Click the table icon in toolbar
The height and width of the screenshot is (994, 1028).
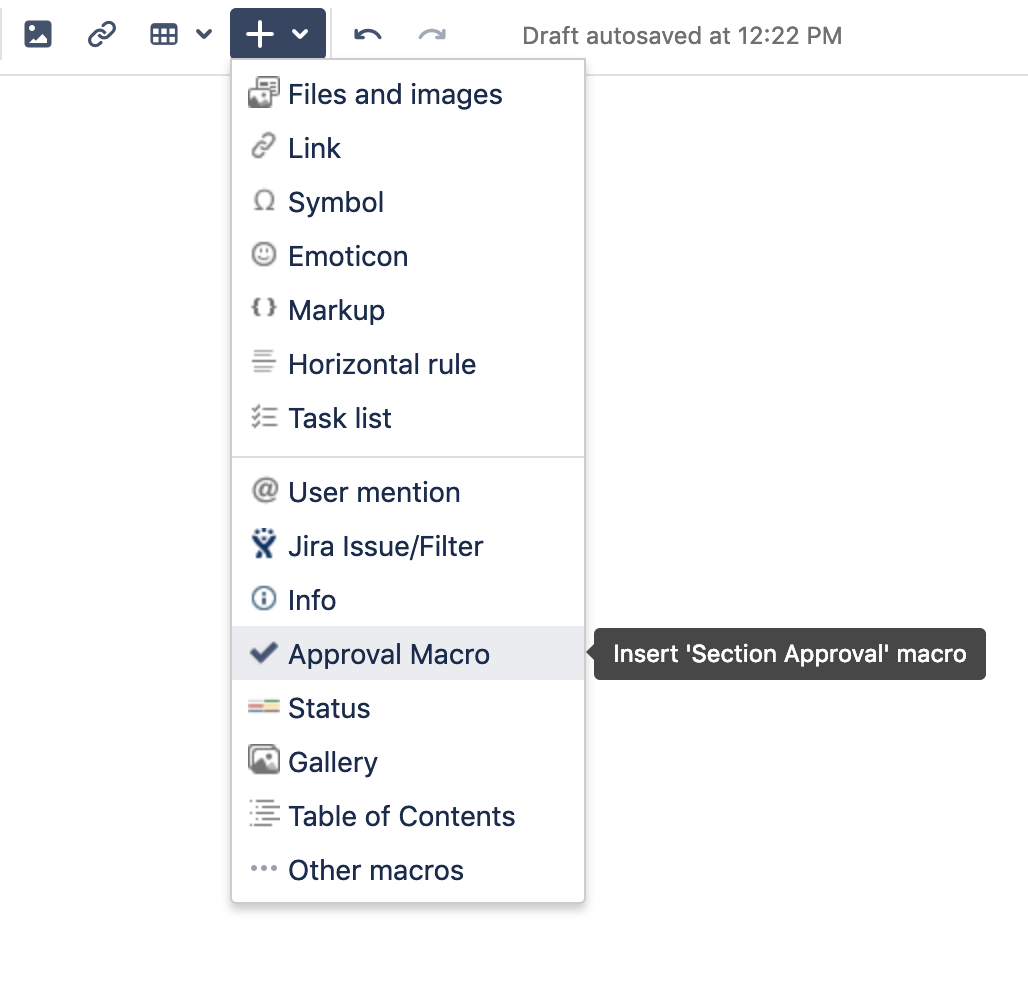[x=164, y=35]
